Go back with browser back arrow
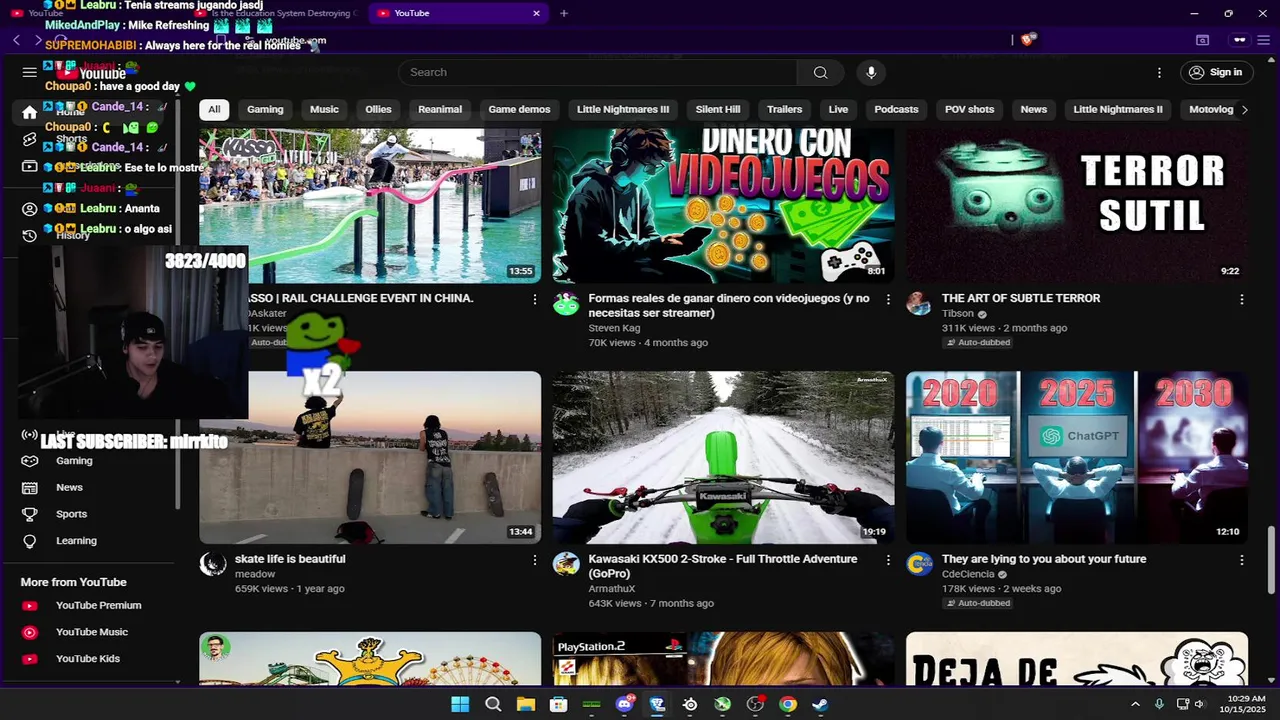This screenshot has height=720, width=1280. point(16,40)
